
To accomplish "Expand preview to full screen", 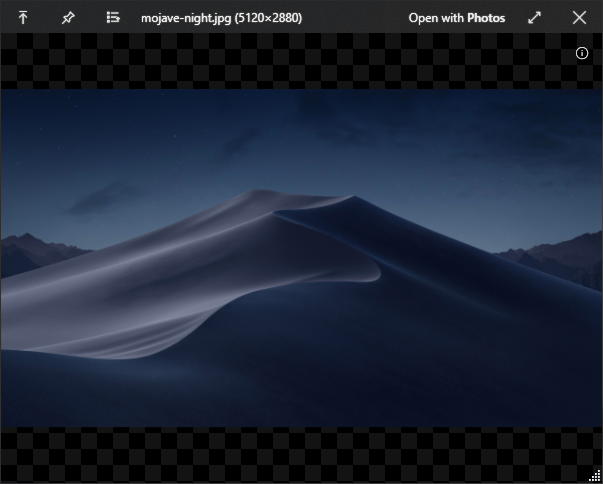I will pyautogui.click(x=535, y=18).
